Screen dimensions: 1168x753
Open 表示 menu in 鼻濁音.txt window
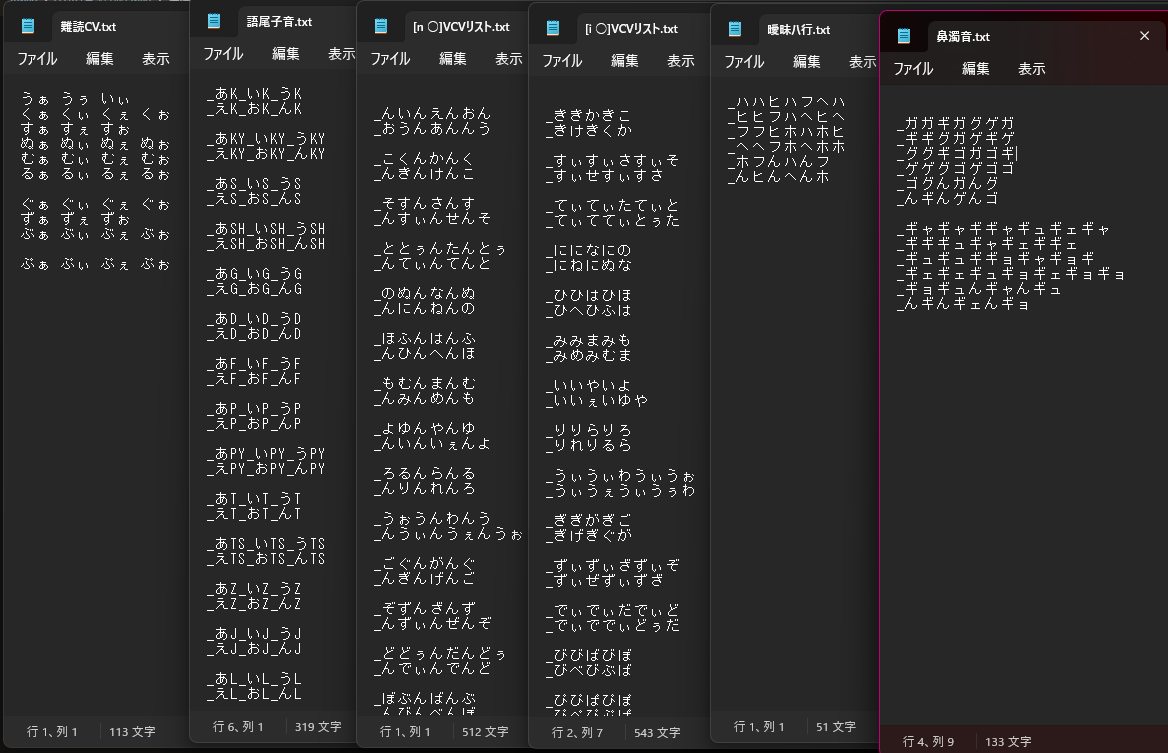pos(1032,69)
